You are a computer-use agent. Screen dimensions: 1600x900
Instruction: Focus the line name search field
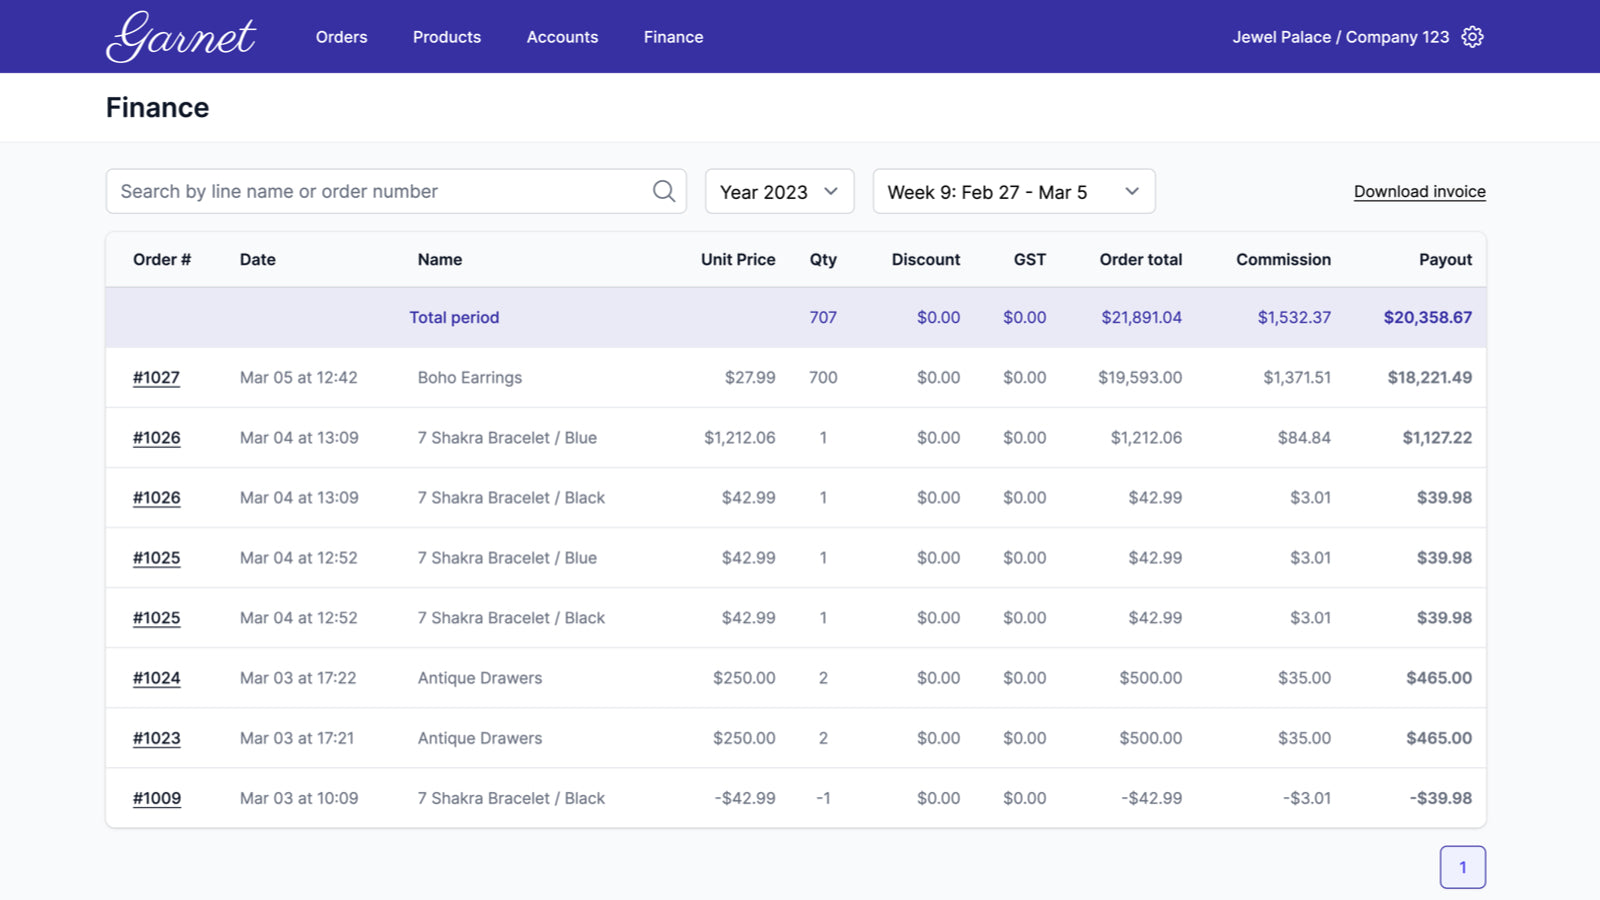[380, 191]
